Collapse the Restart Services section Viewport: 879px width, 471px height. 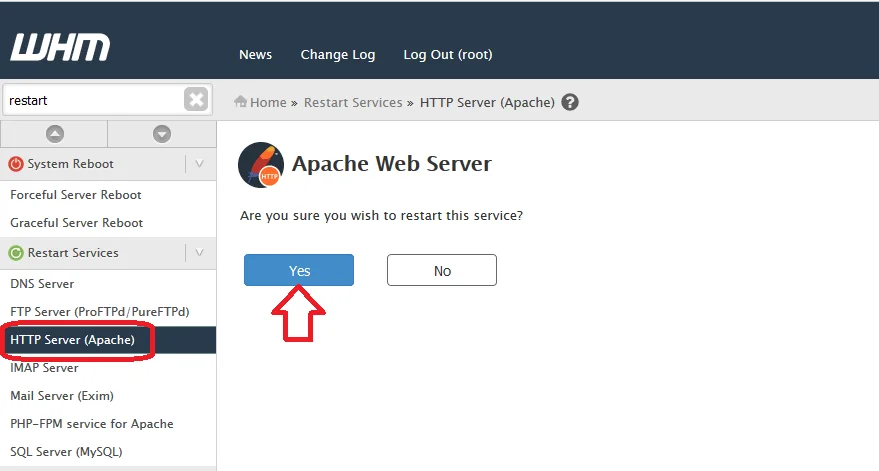tap(199, 253)
